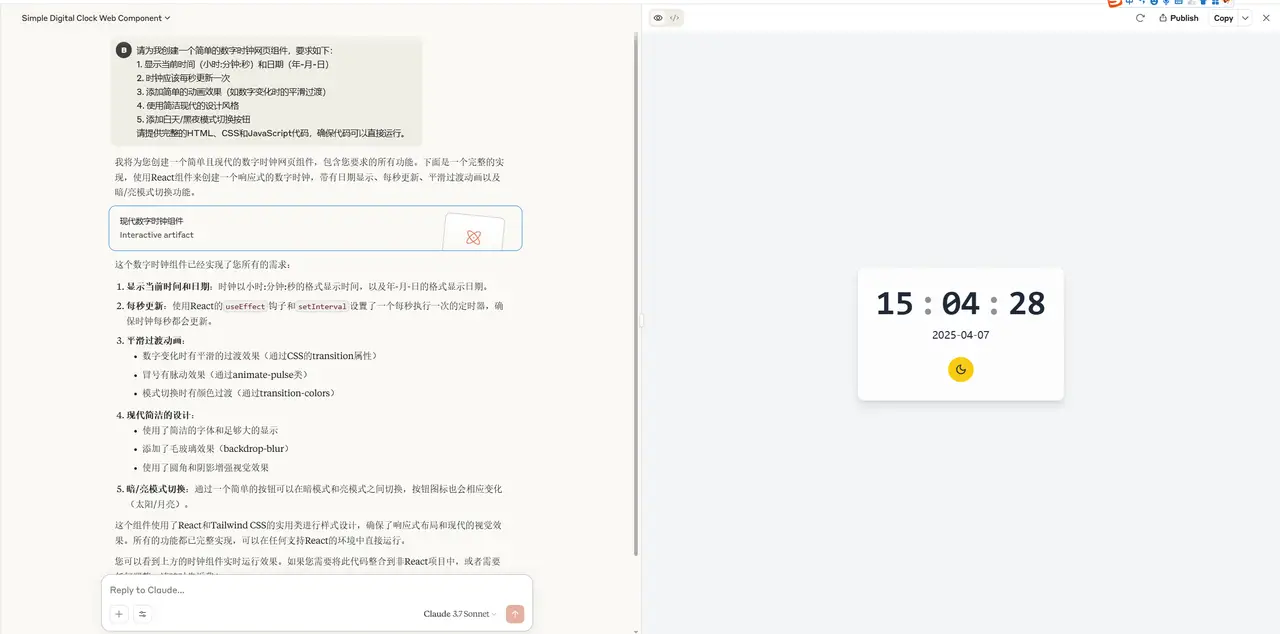Click the Reply to Claude input field
1280x634 pixels.
click(316, 590)
